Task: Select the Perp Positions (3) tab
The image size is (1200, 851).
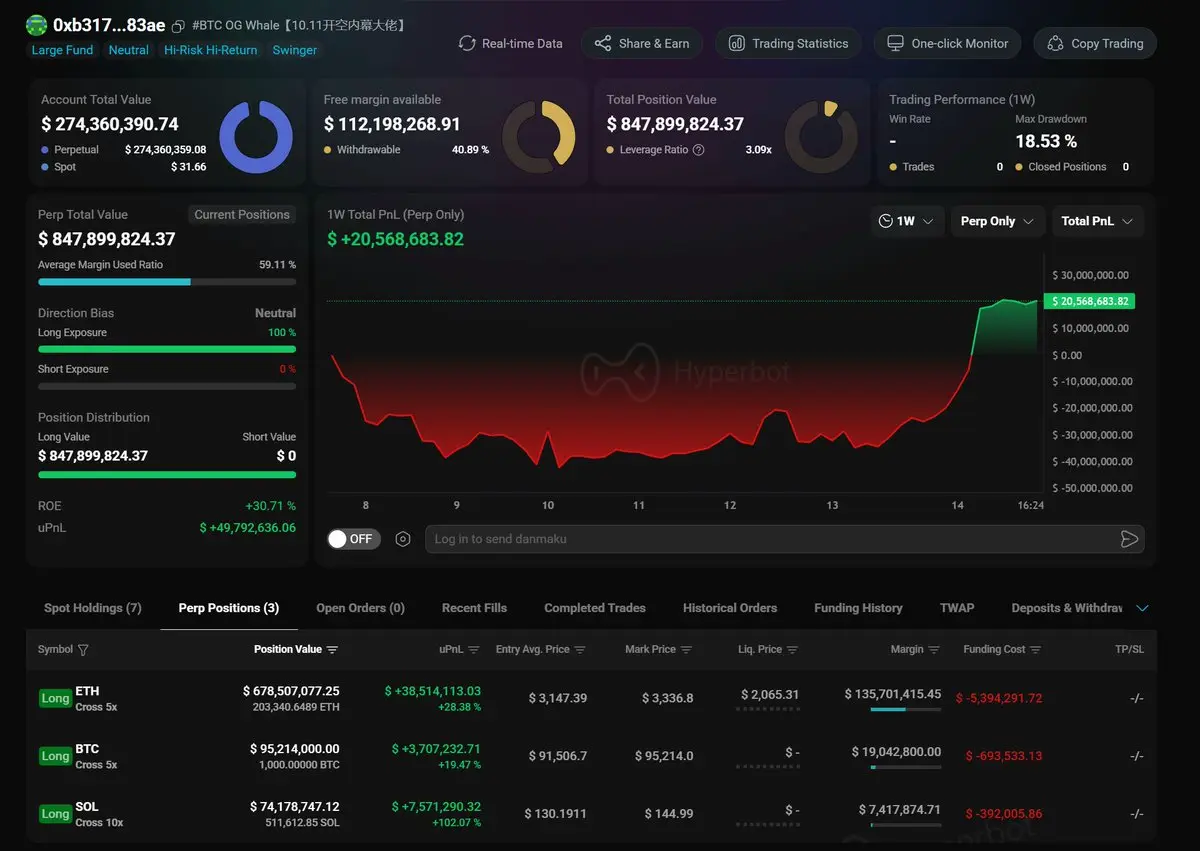Action: 229,608
